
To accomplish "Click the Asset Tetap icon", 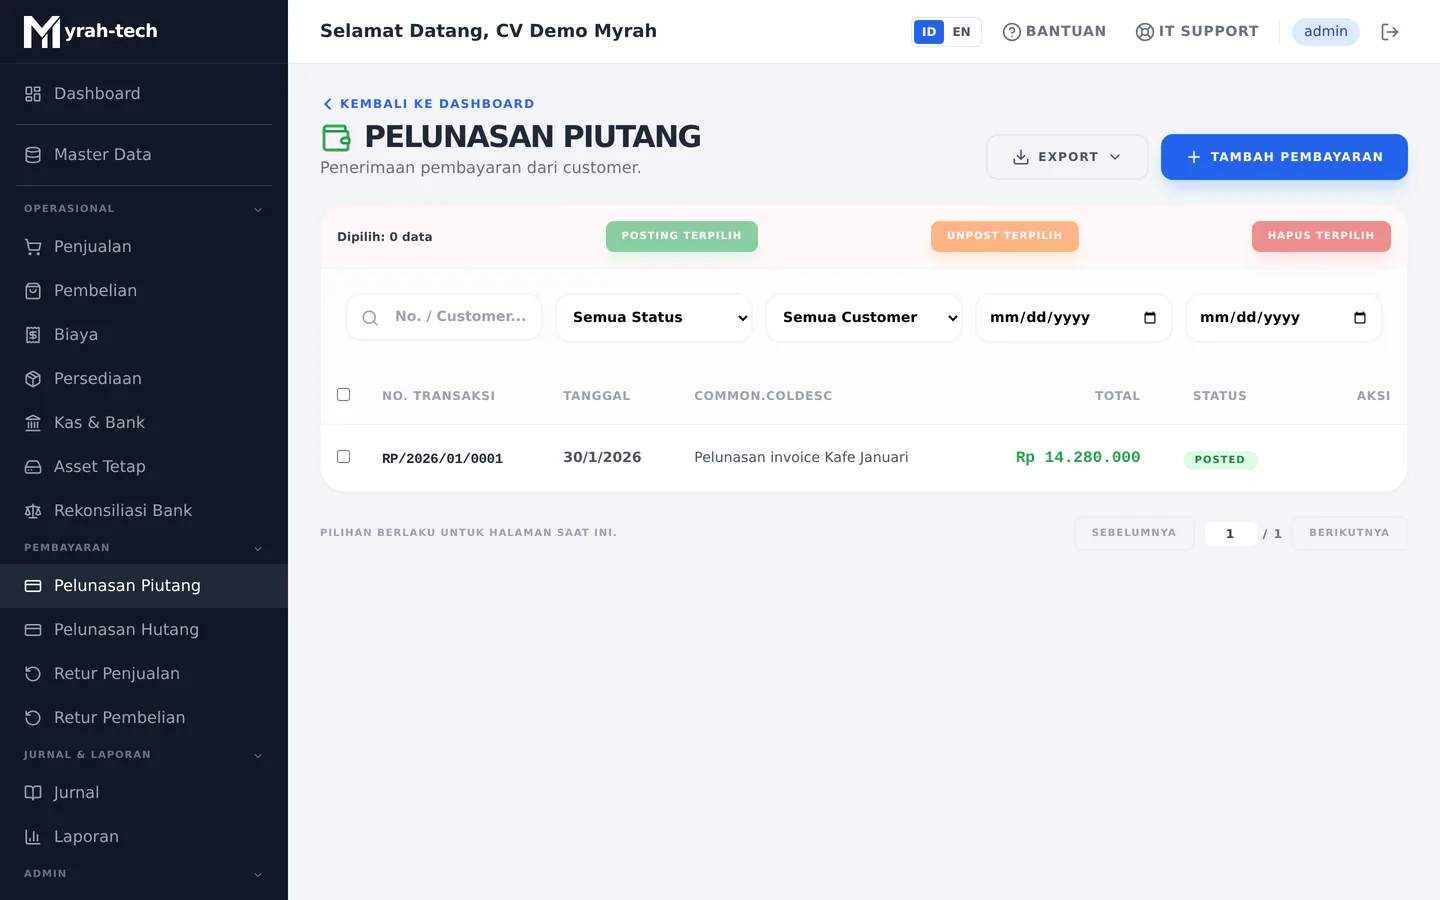I will [33, 467].
